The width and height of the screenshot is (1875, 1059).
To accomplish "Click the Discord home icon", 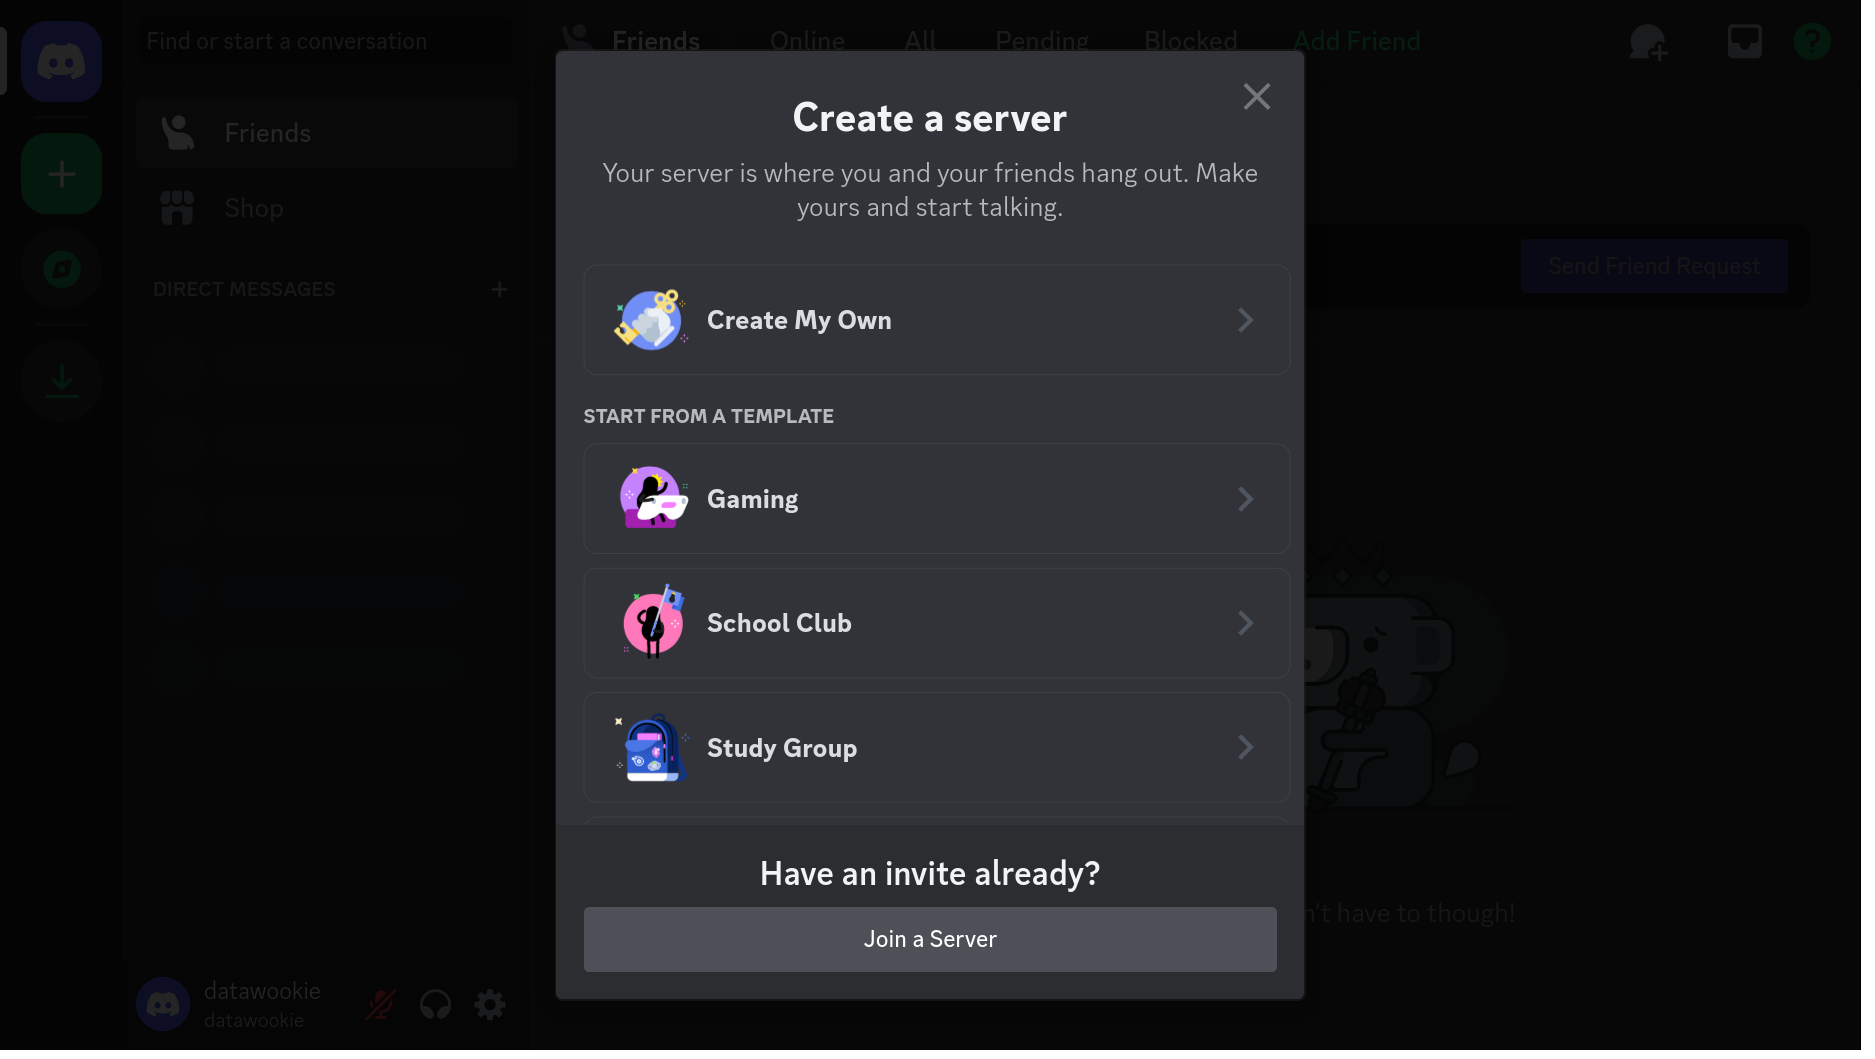I will [61, 61].
